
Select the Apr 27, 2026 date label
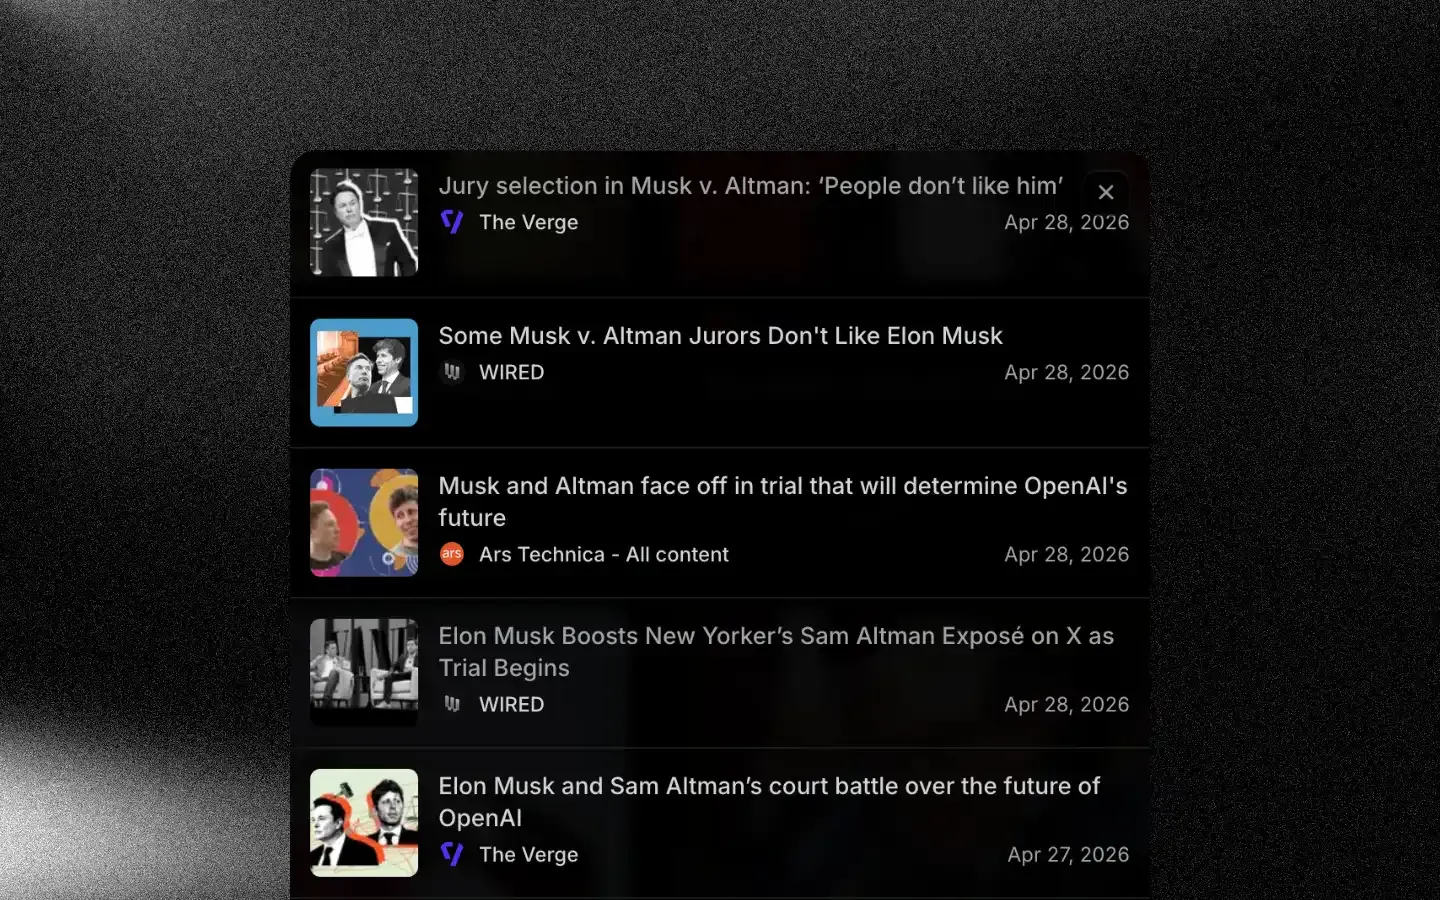tap(1068, 854)
